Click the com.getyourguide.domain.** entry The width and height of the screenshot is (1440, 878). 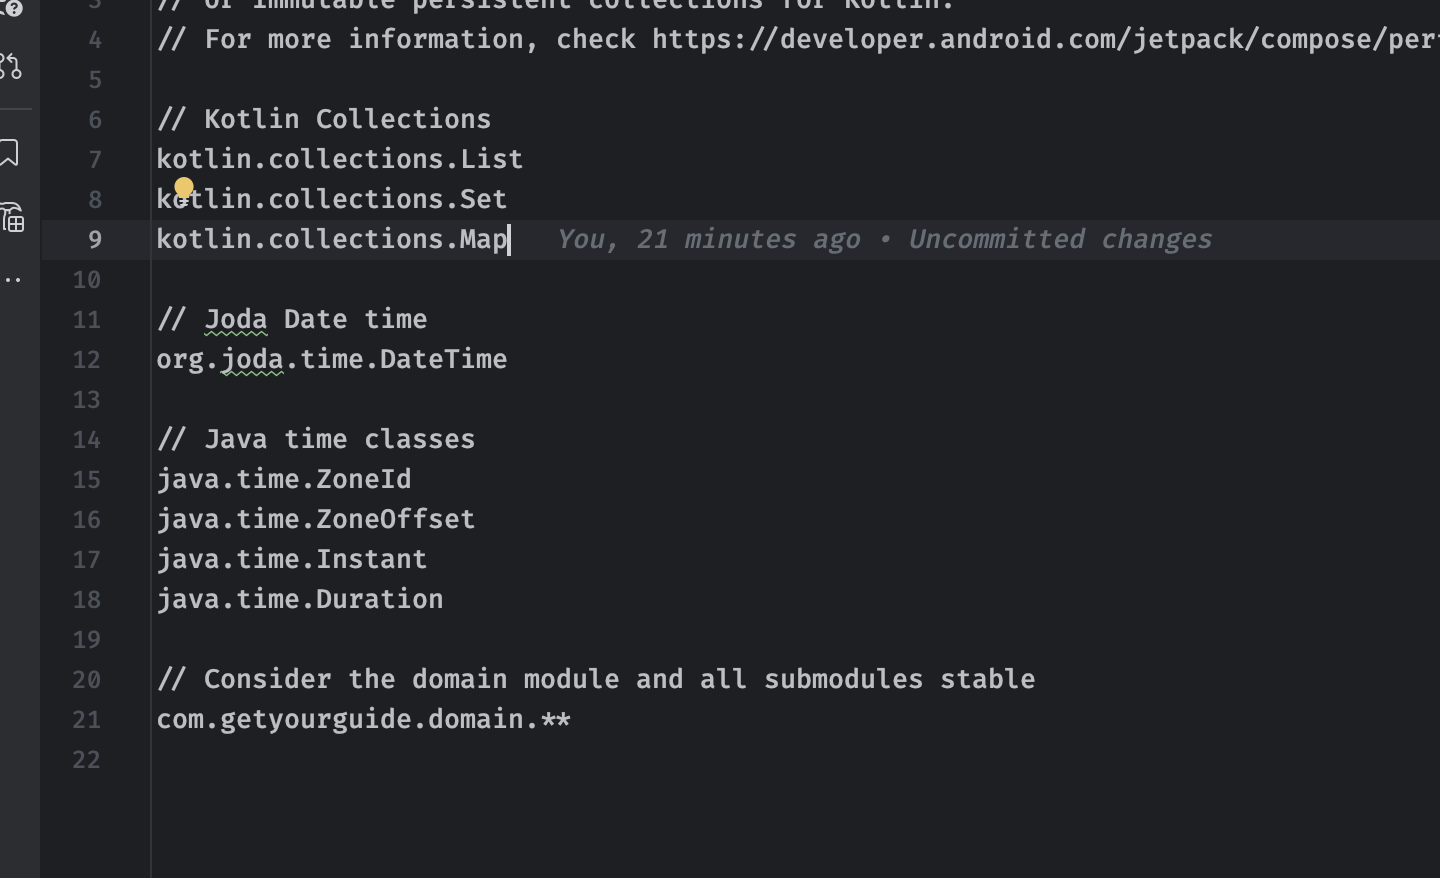click(364, 720)
